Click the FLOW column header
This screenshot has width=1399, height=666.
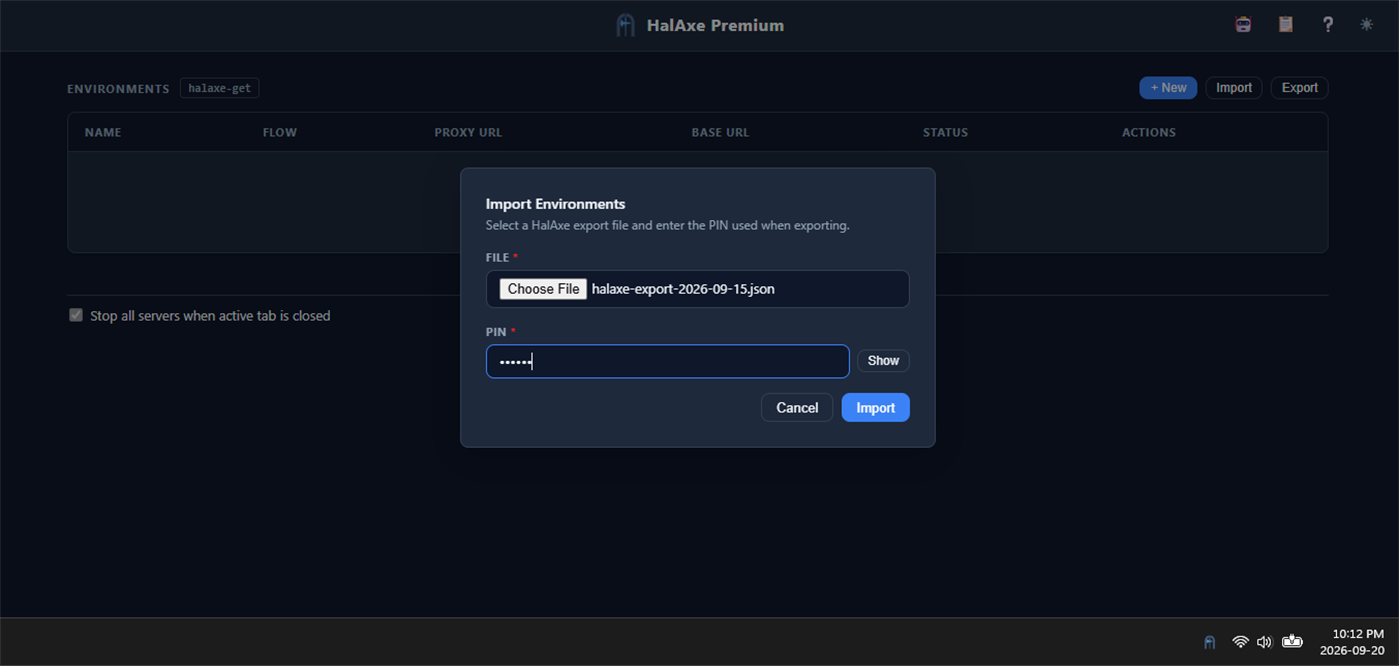pos(280,132)
